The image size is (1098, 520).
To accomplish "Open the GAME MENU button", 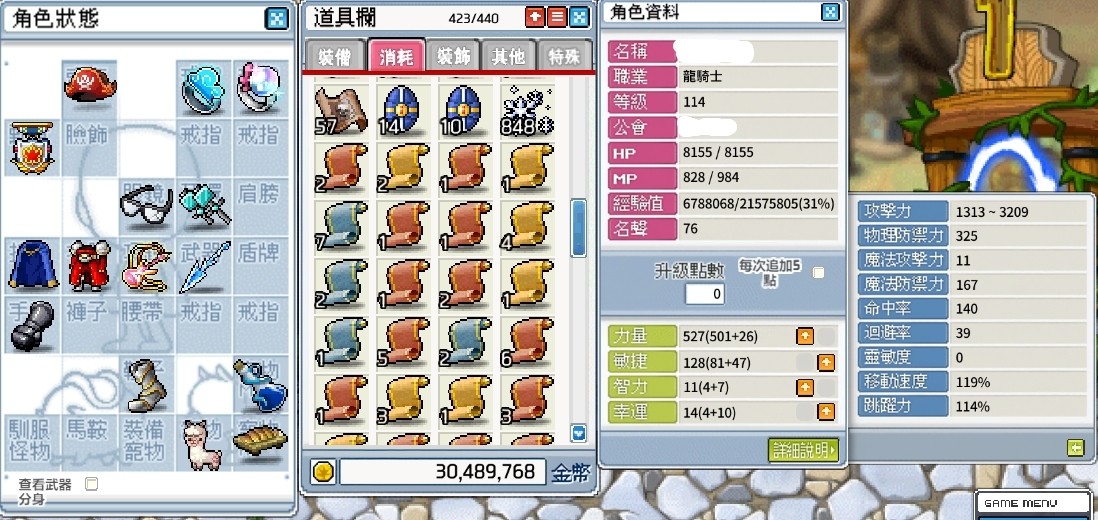I will tap(1034, 503).
